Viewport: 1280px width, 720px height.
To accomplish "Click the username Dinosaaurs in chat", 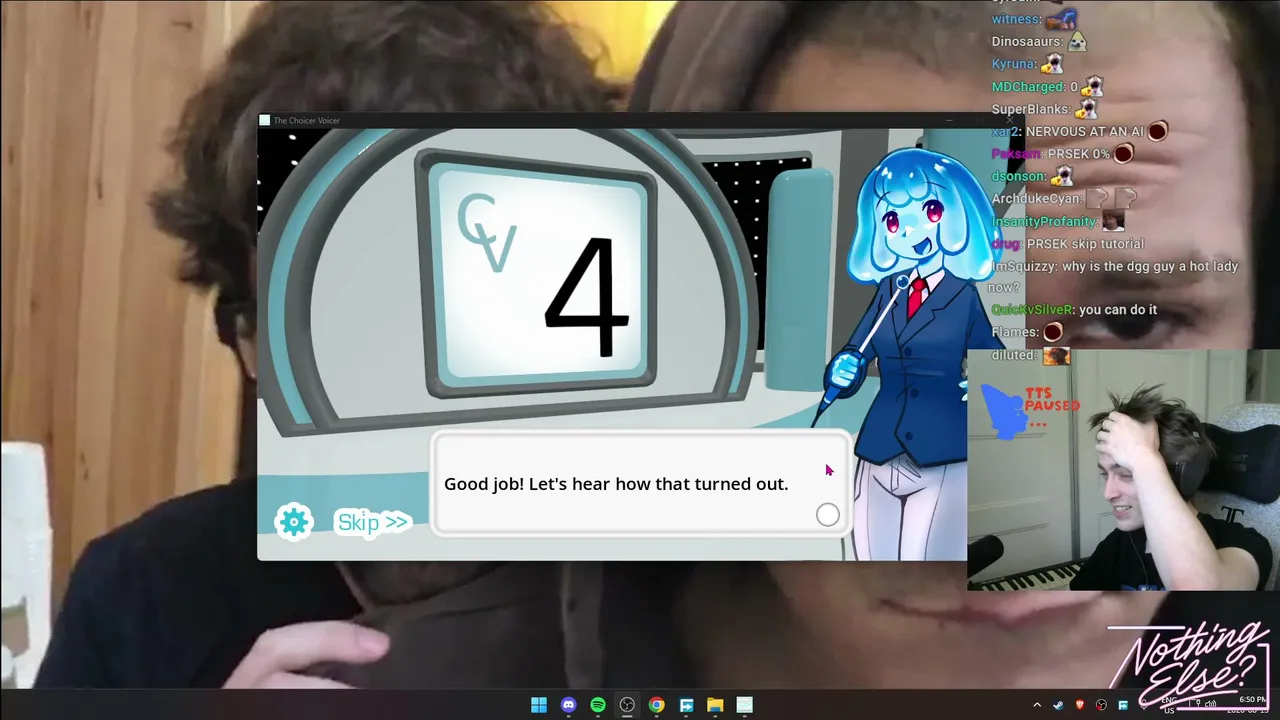I will [x=1025, y=42].
